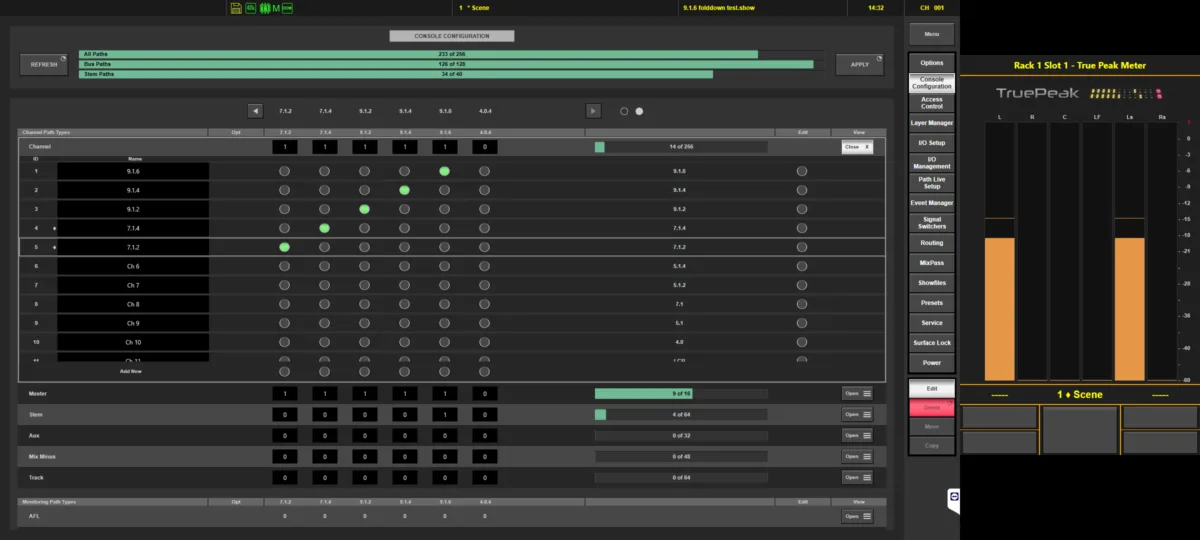Select first page indicator dot

624,111
